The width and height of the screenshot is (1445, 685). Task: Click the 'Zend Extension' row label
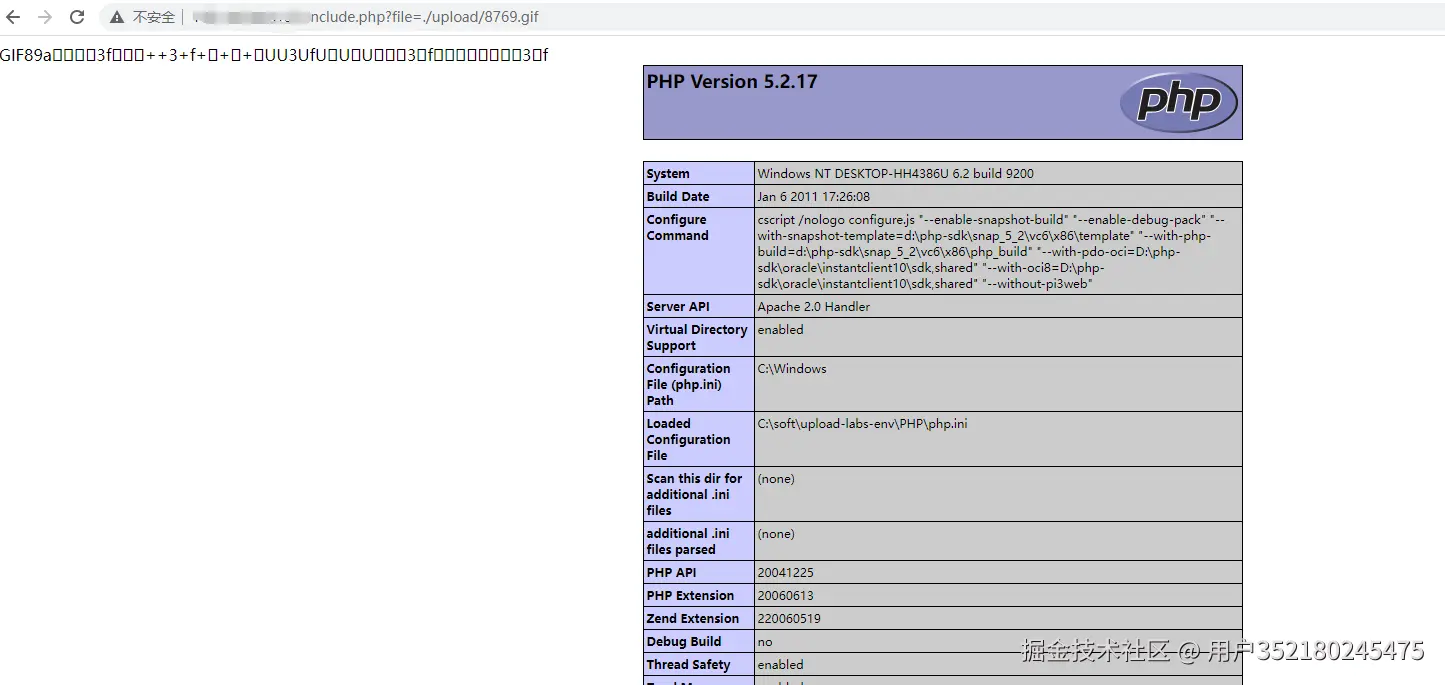(x=693, y=619)
